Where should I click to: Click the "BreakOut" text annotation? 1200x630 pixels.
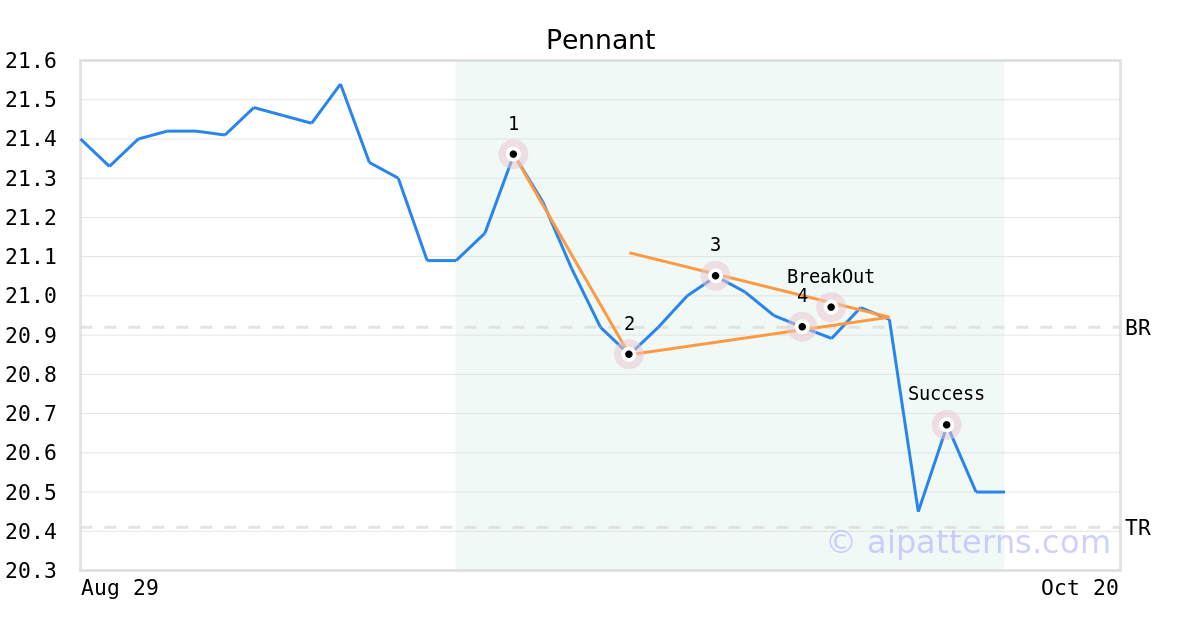[x=830, y=277]
